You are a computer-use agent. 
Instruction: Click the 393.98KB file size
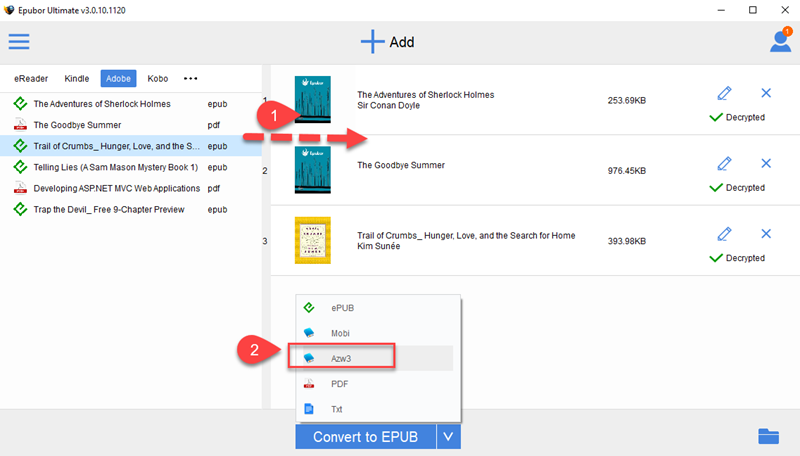[627, 241]
